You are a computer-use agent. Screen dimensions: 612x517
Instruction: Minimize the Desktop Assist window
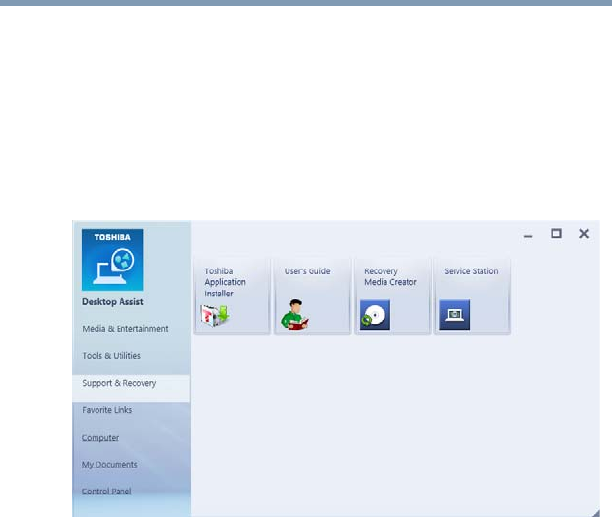pyautogui.click(x=528, y=236)
